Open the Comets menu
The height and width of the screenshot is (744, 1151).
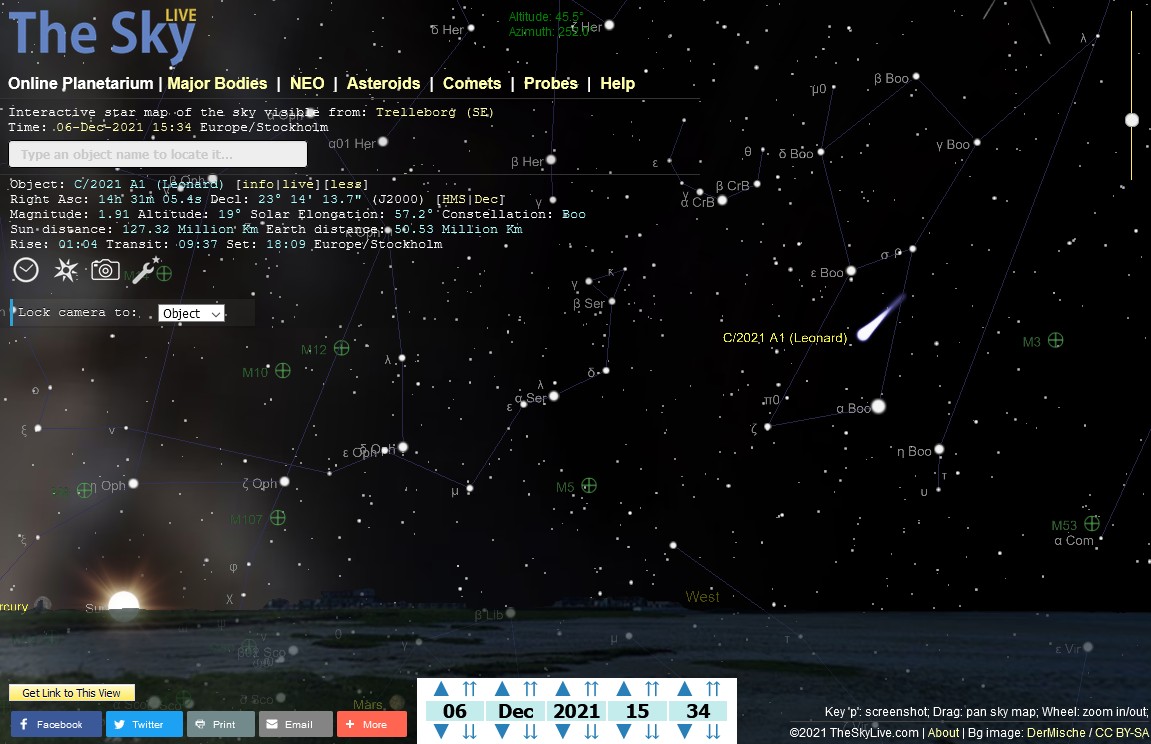(472, 83)
